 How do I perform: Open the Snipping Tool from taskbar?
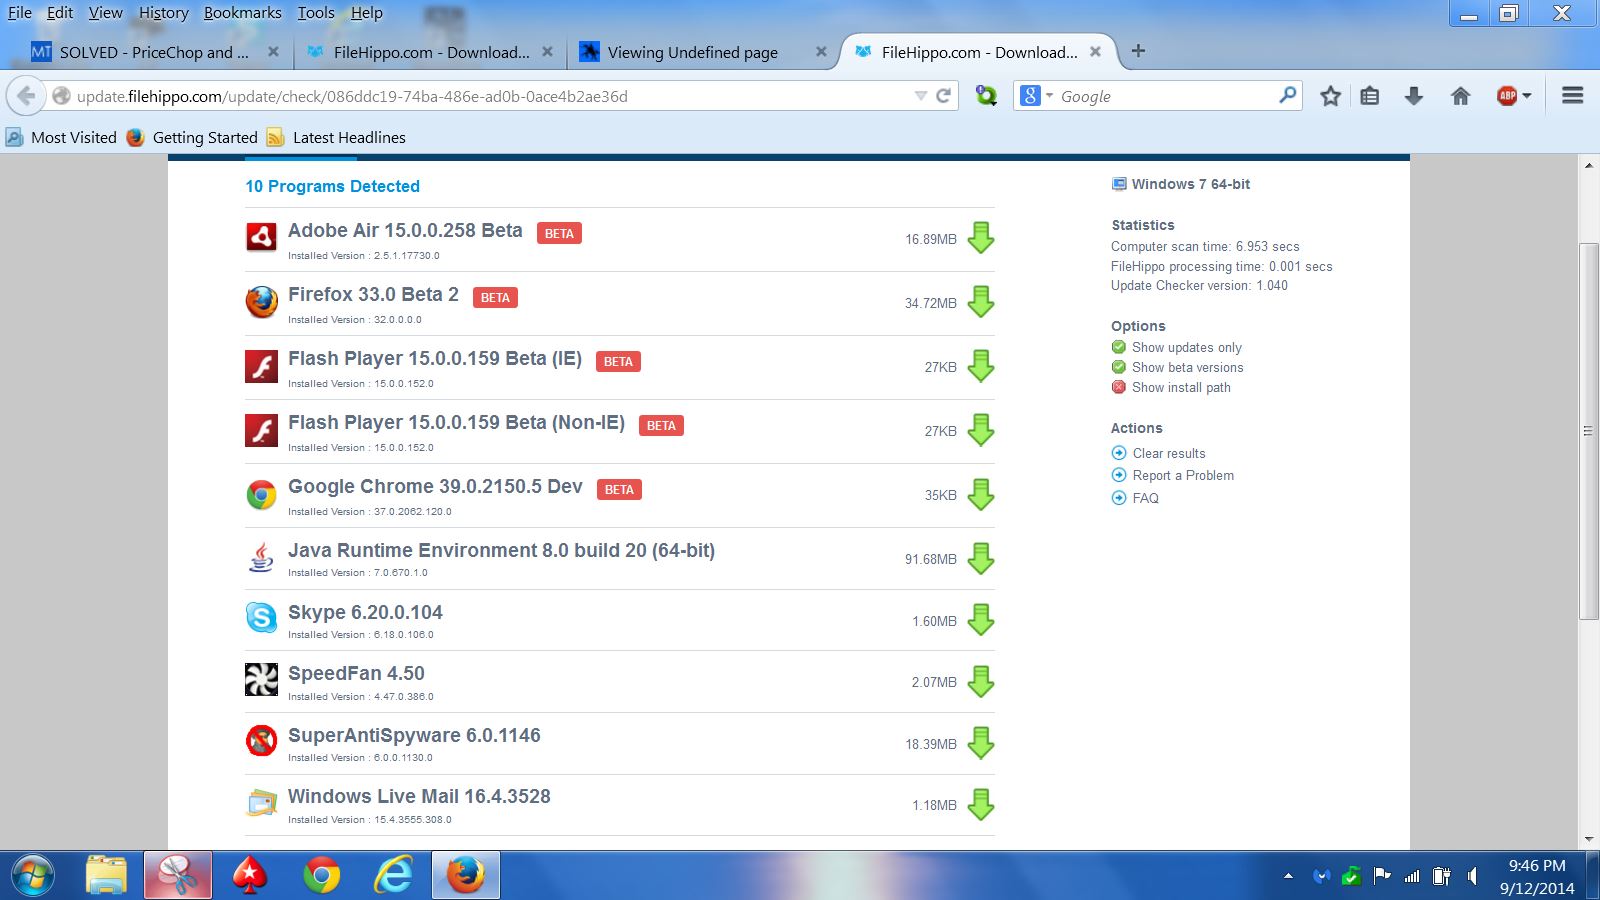178,876
